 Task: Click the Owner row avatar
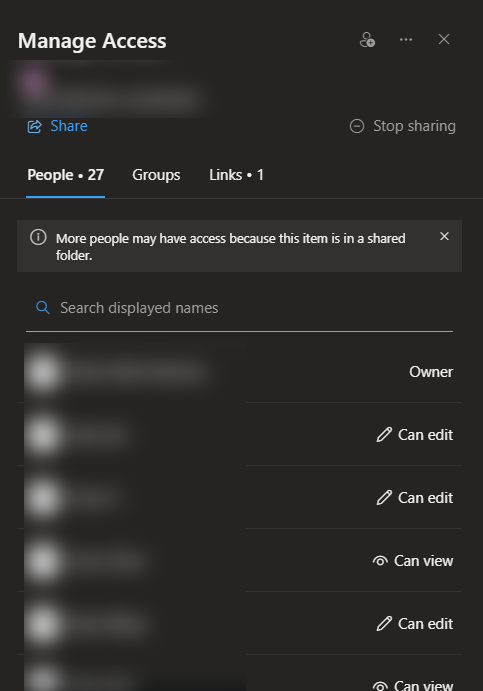click(x=43, y=372)
